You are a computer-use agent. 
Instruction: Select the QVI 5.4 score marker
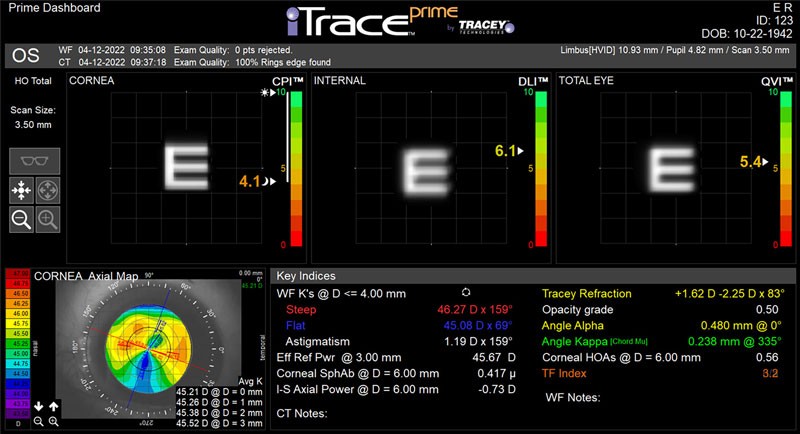coord(754,162)
